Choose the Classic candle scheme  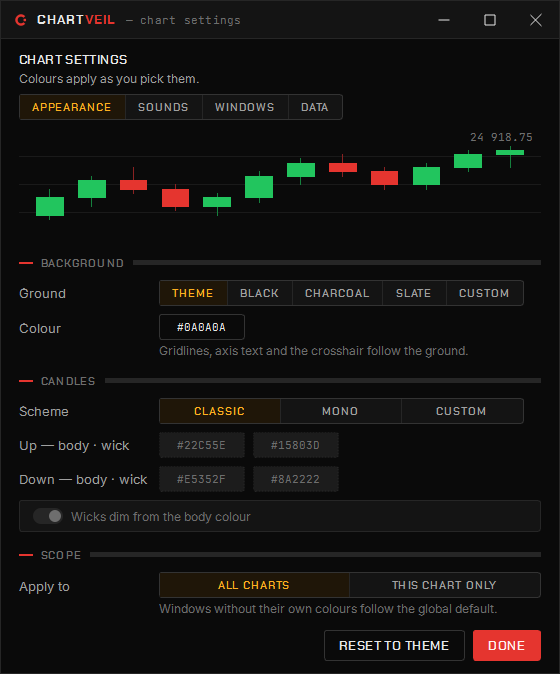tap(220, 411)
